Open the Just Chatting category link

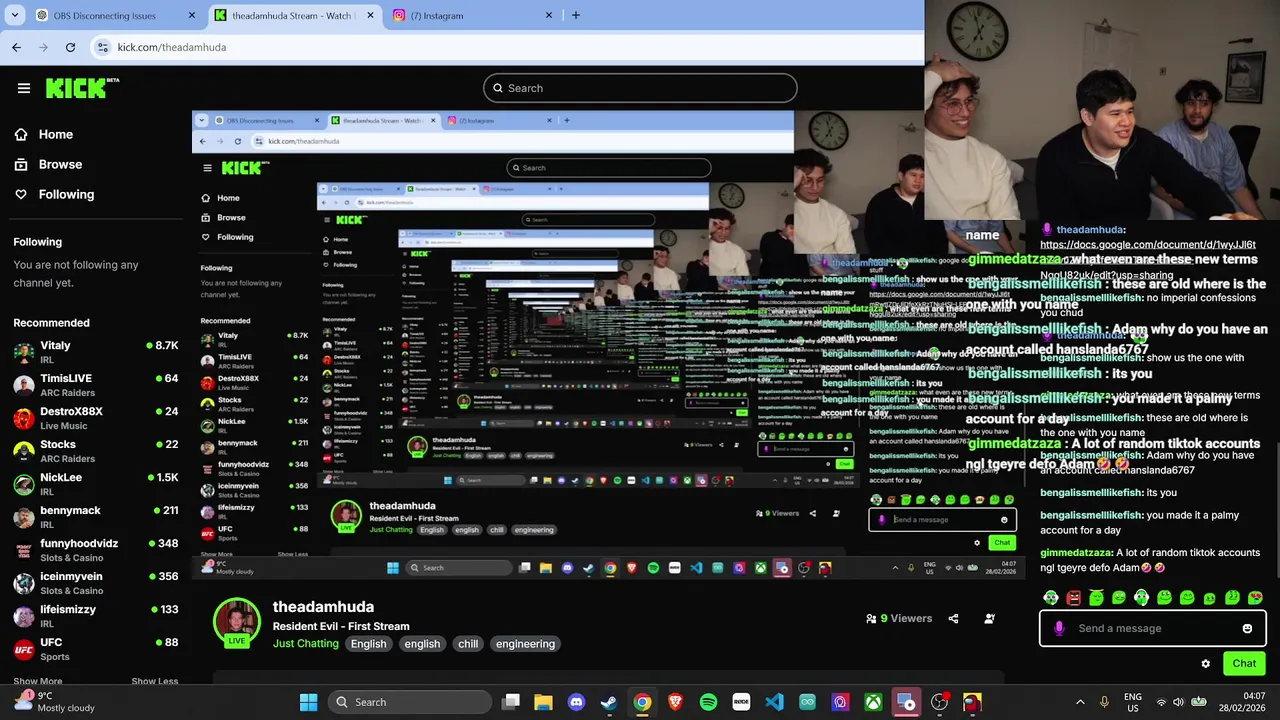coord(306,644)
